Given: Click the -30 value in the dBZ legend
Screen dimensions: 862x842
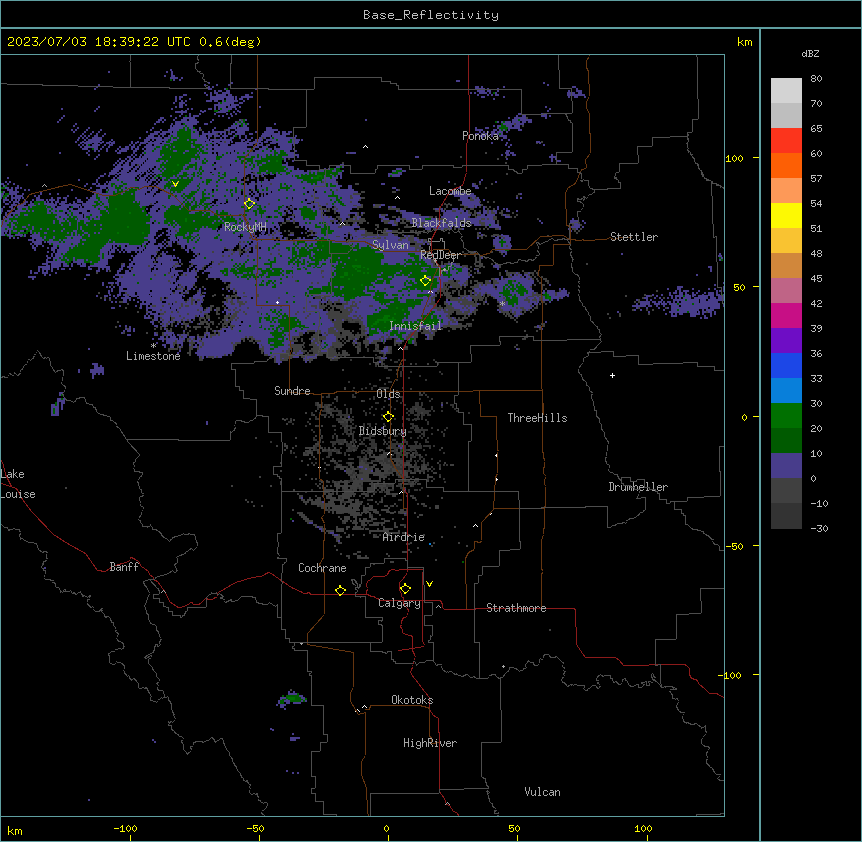Looking at the screenshot, I should 819,528.
